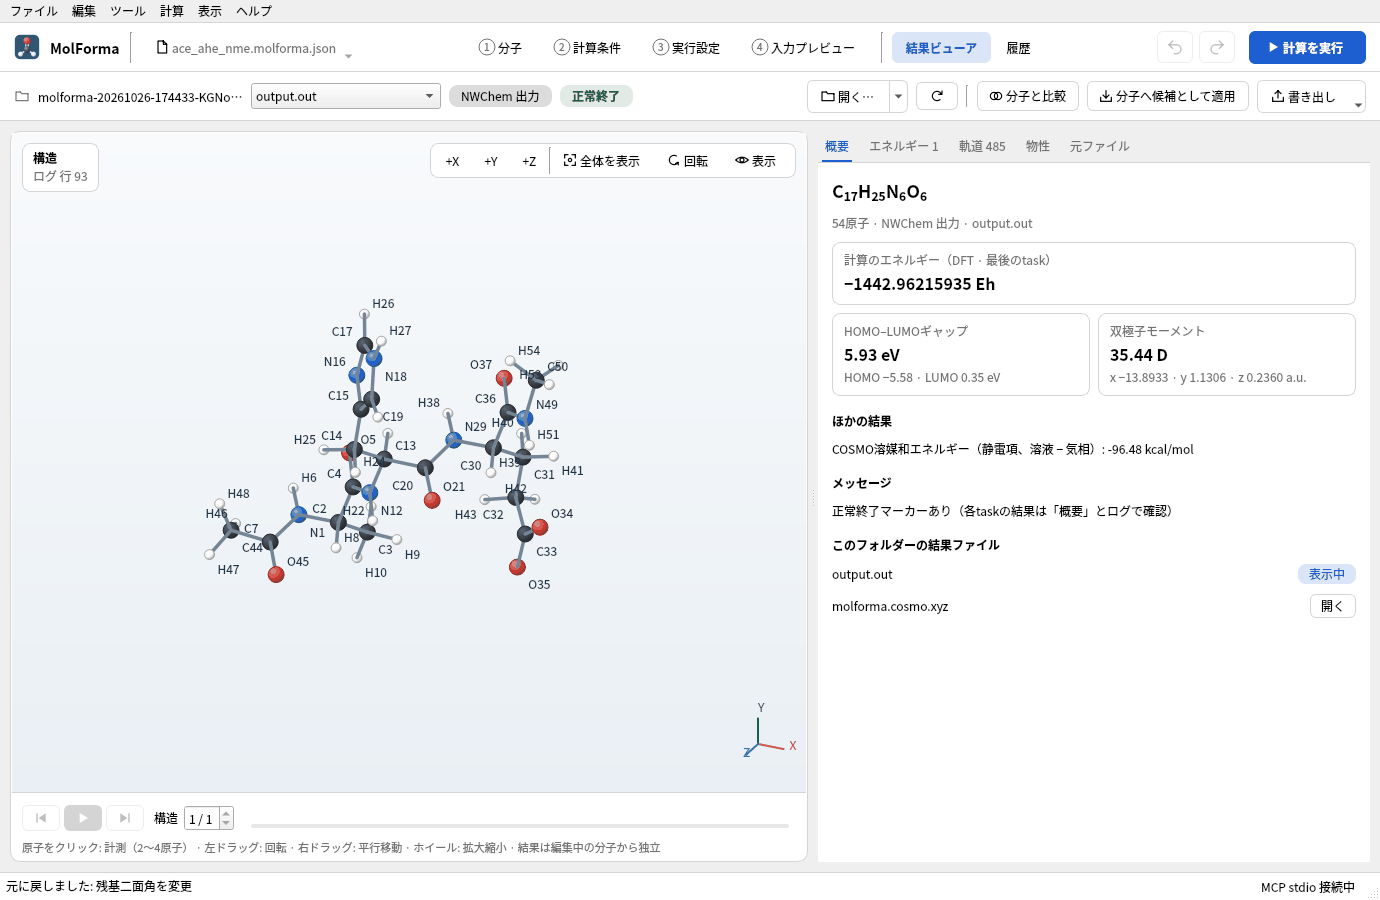The width and height of the screenshot is (1380, 900).
Task: Expand the 開く dropdown arrow
Action: tap(898, 96)
